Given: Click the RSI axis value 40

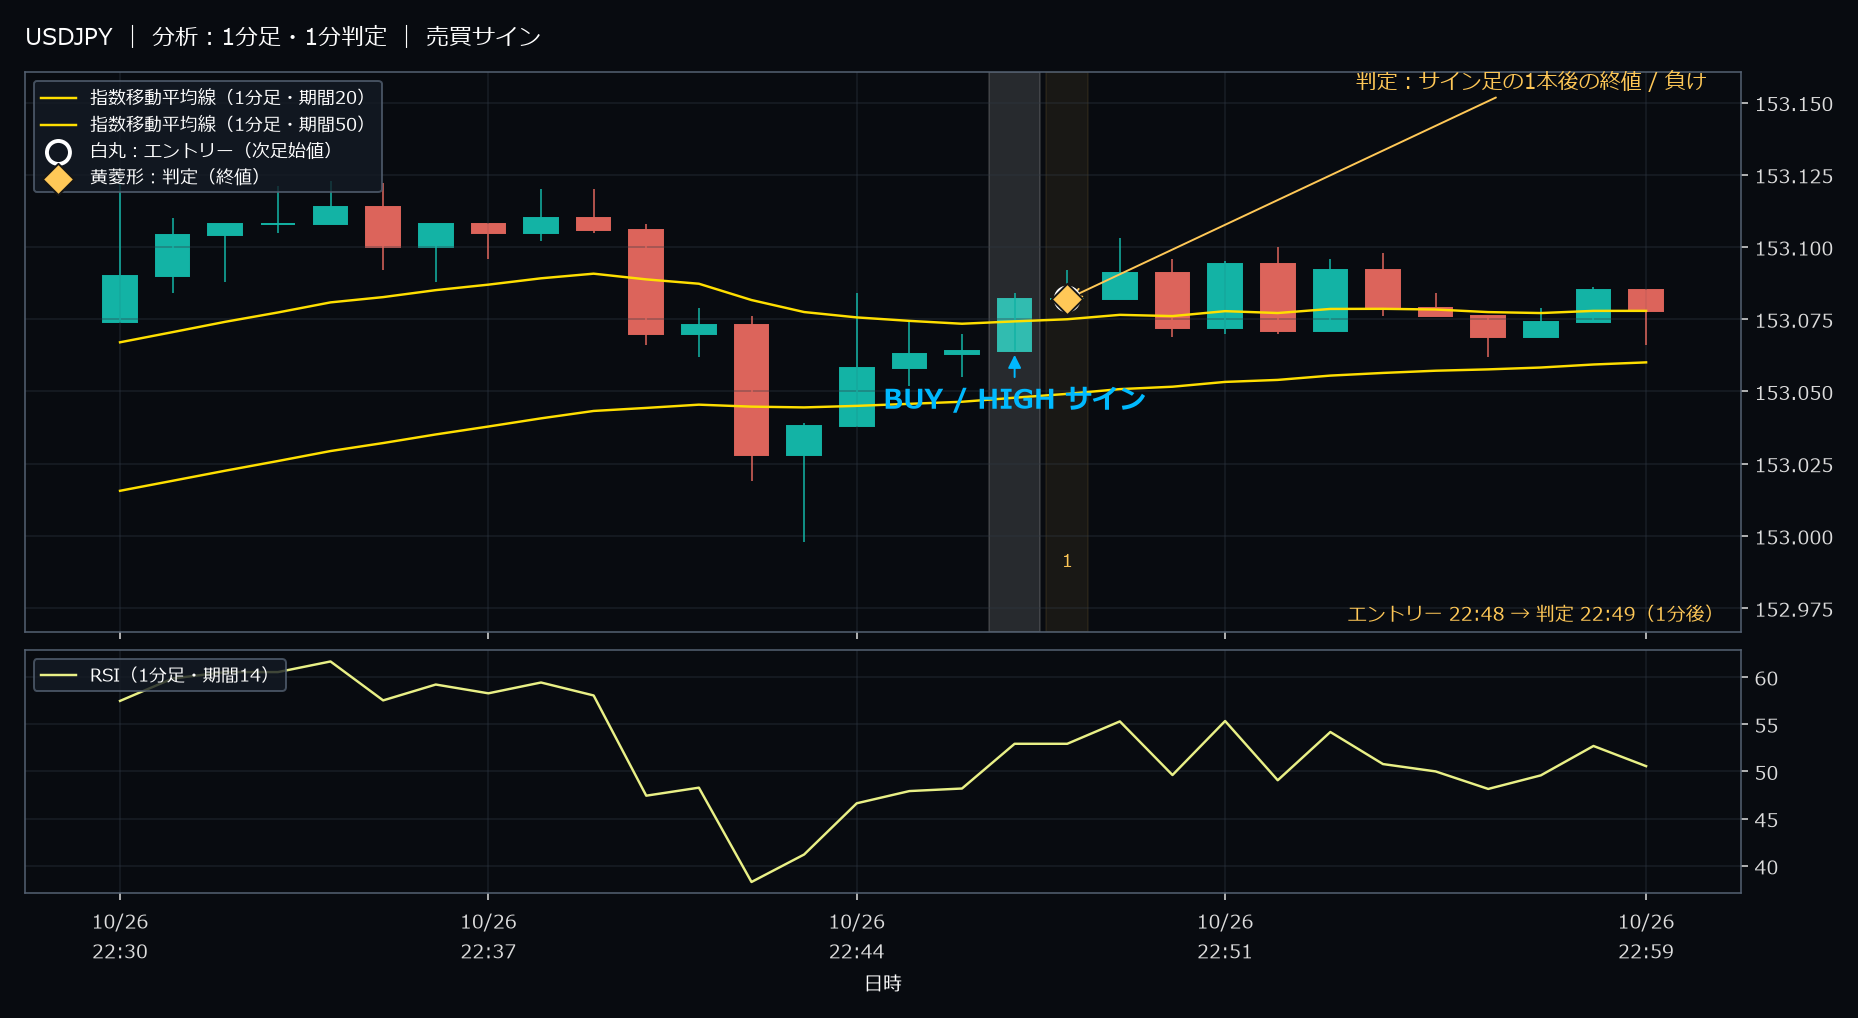Looking at the screenshot, I should pos(1766,867).
